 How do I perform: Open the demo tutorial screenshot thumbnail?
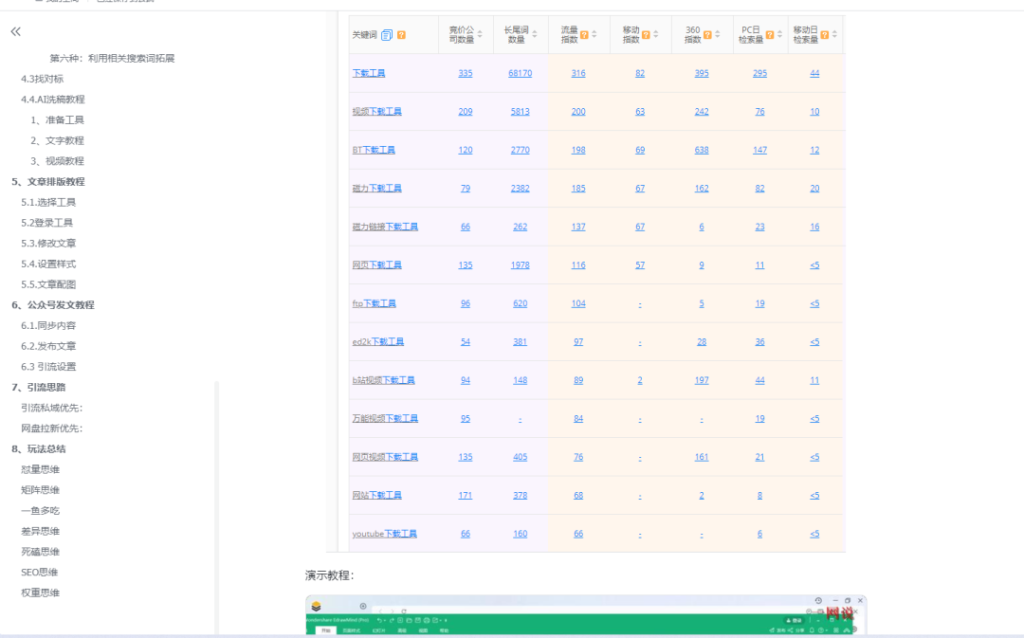[x=585, y=615]
